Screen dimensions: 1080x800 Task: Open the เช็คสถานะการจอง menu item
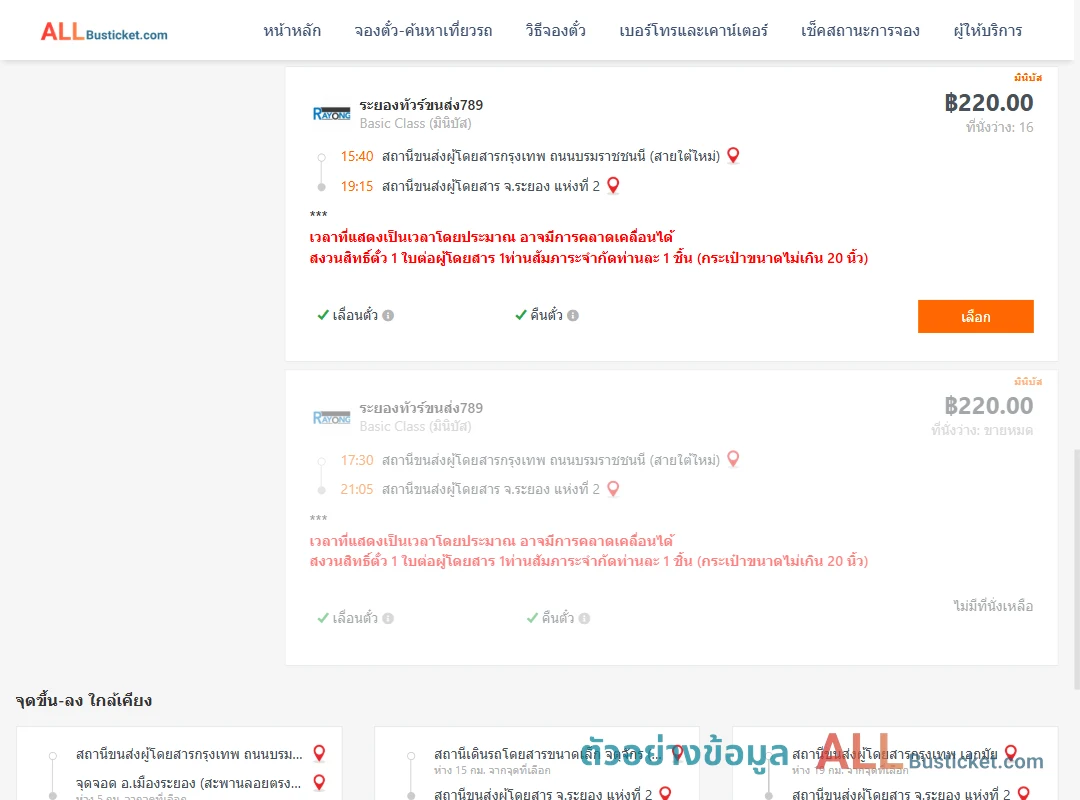point(860,31)
